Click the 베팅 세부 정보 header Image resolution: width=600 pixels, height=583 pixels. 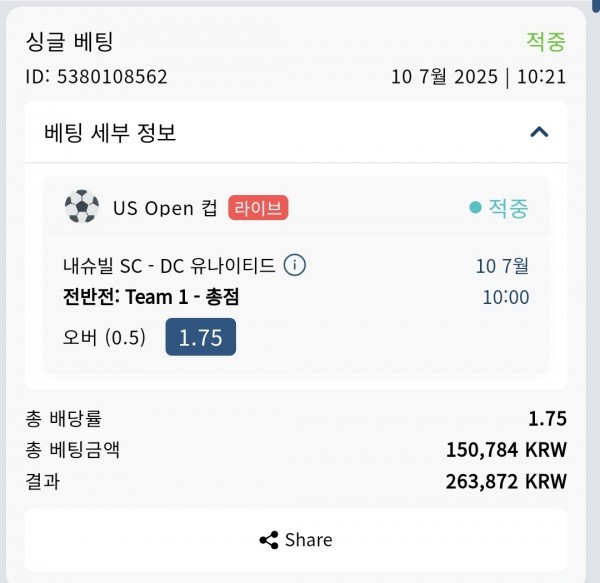[110, 132]
